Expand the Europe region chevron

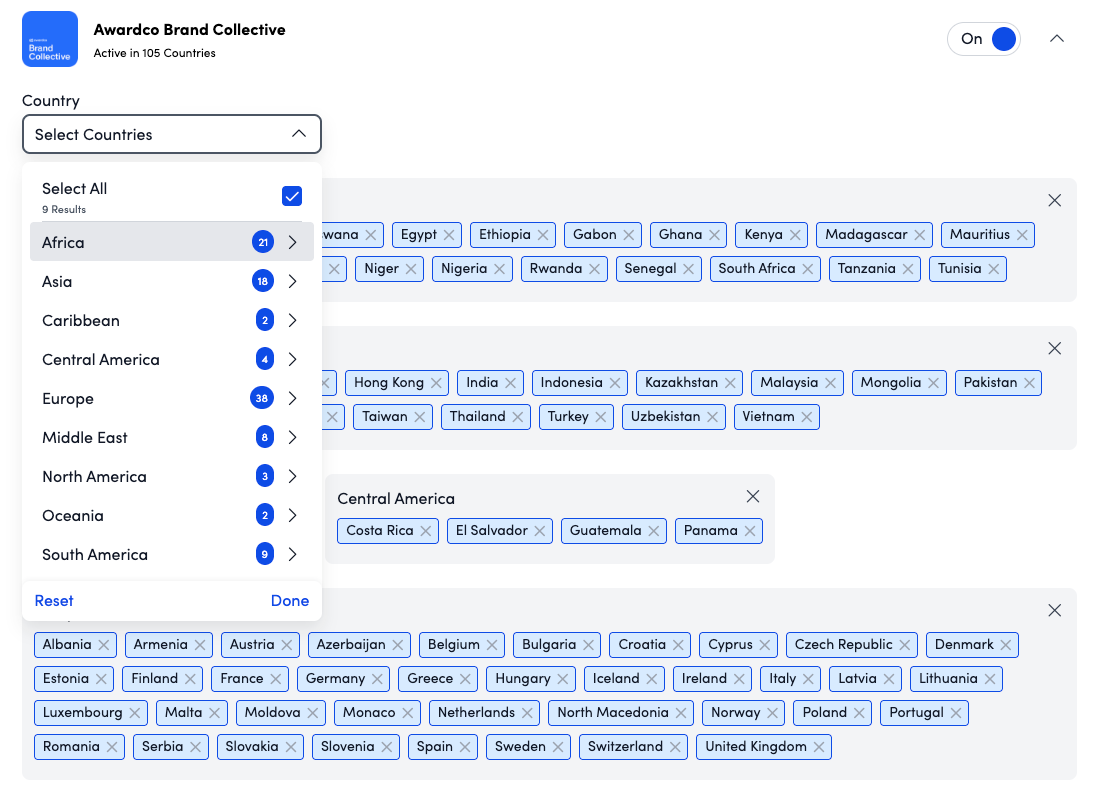(x=293, y=398)
